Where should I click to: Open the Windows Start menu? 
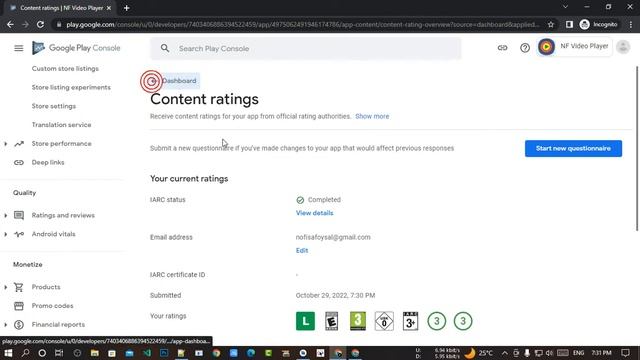pos(8,353)
